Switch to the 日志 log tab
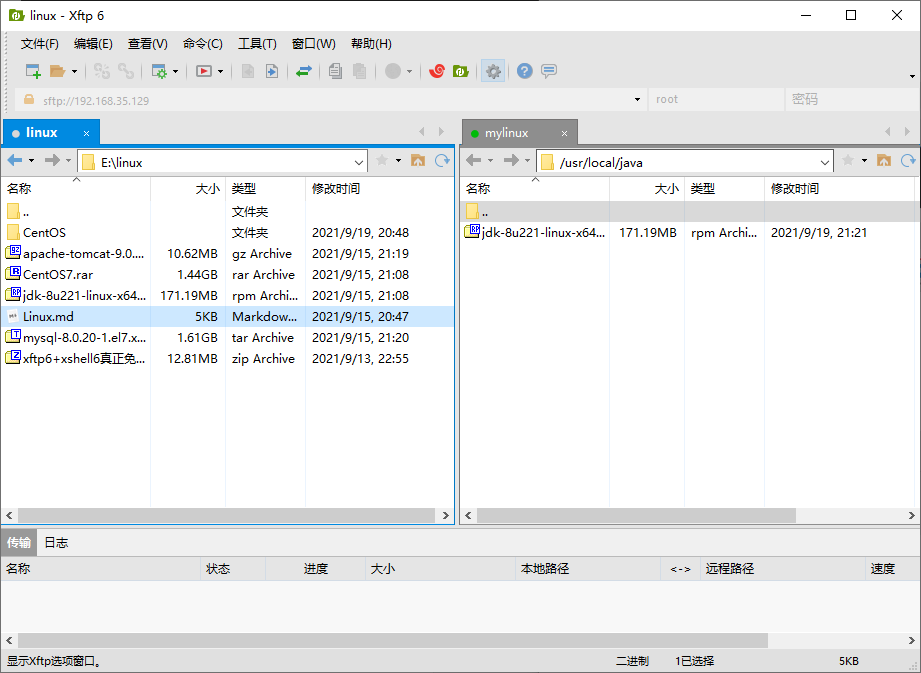 (x=56, y=543)
